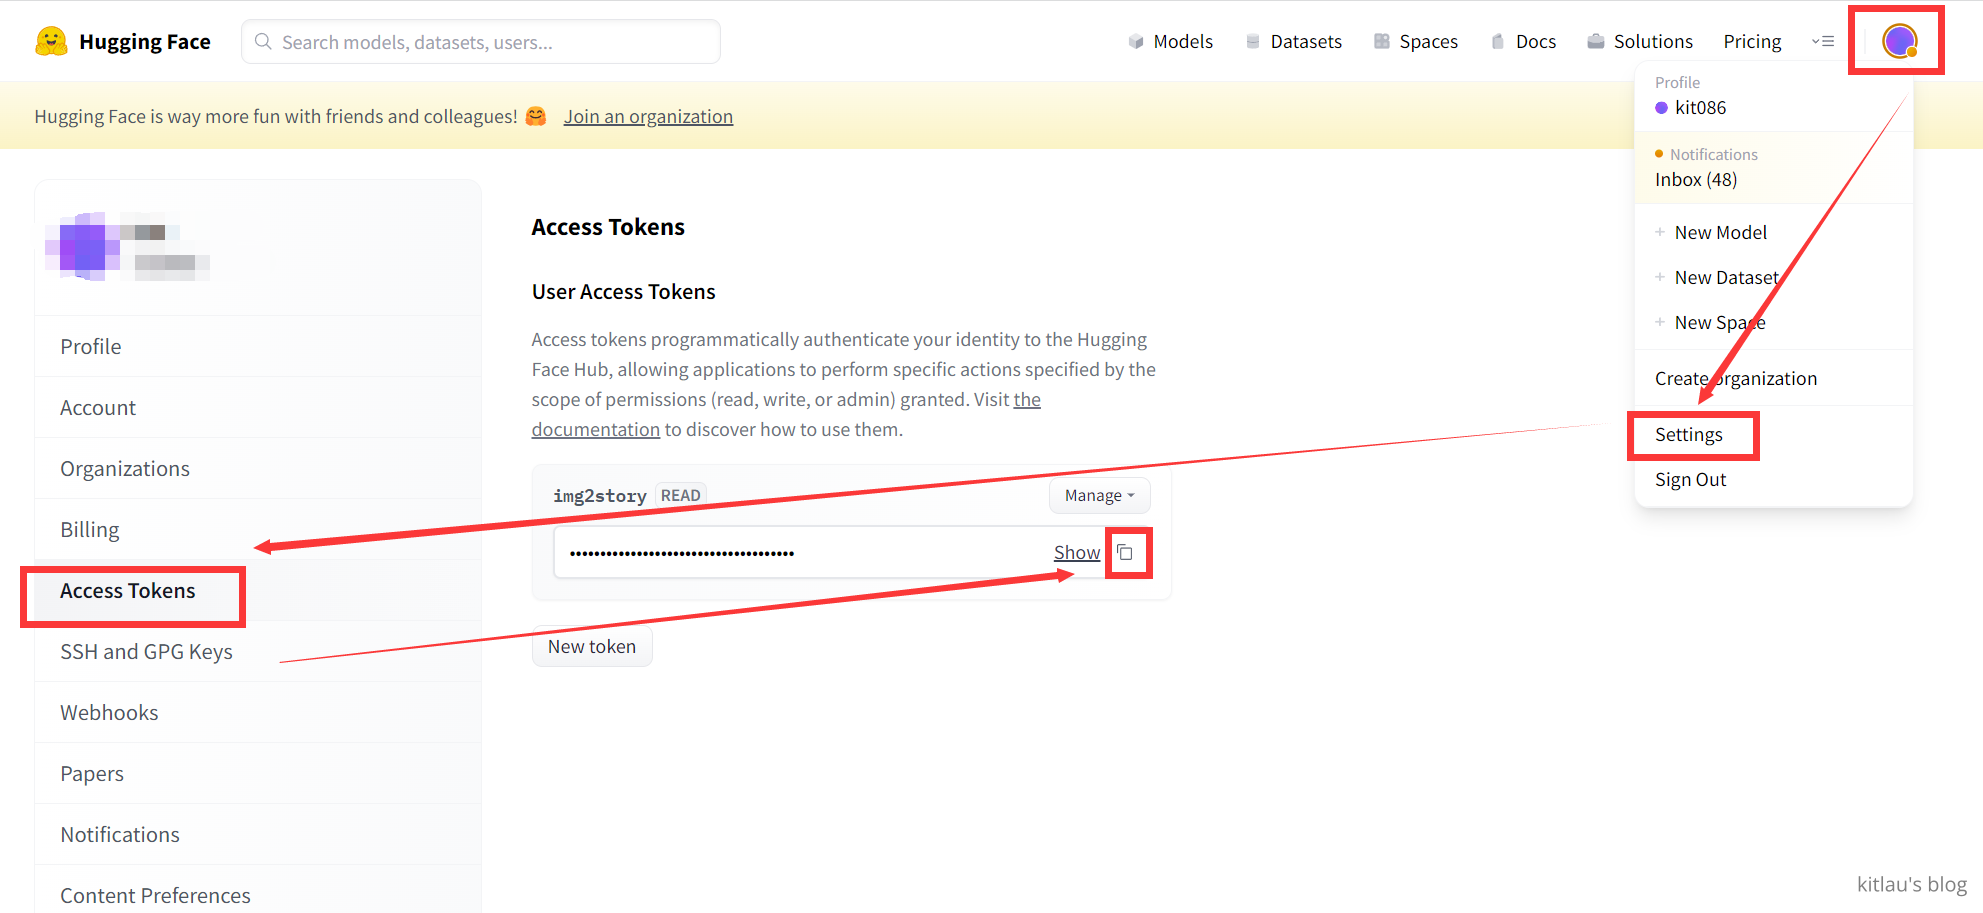
Task: Open the Docs page
Action: 1523,41
